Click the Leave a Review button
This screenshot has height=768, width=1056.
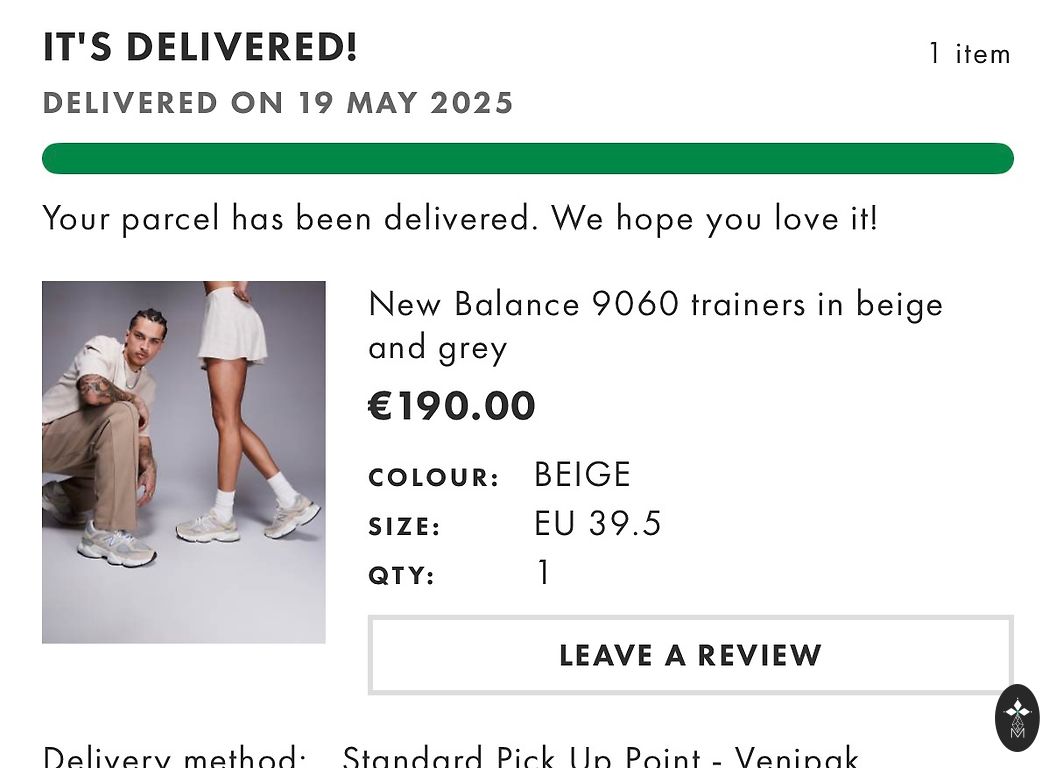click(690, 655)
